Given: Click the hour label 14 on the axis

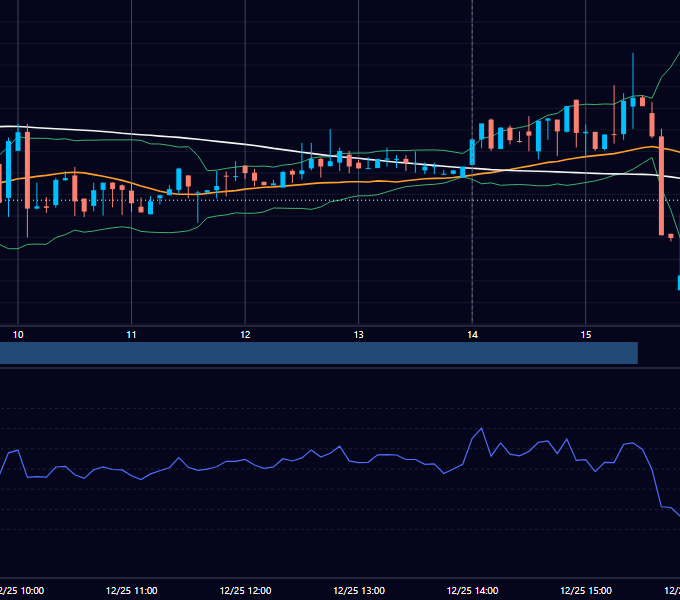Looking at the screenshot, I should tap(472, 335).
